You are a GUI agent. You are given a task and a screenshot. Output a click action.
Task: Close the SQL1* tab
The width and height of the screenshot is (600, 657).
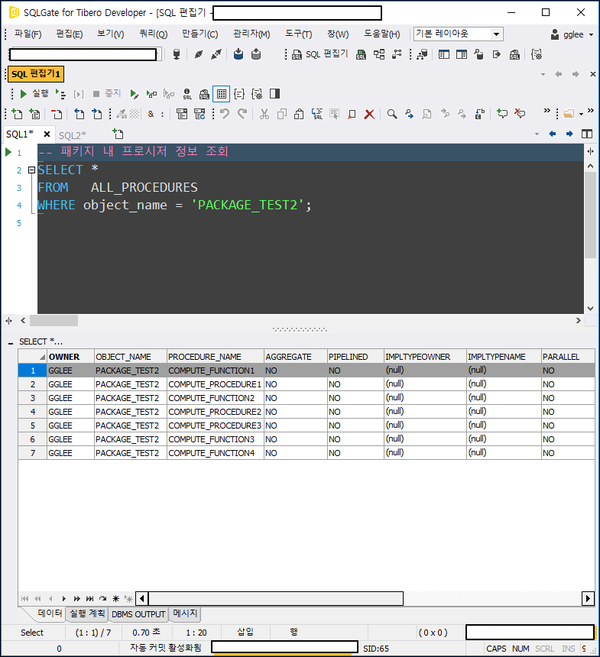[x=47, y=134]
